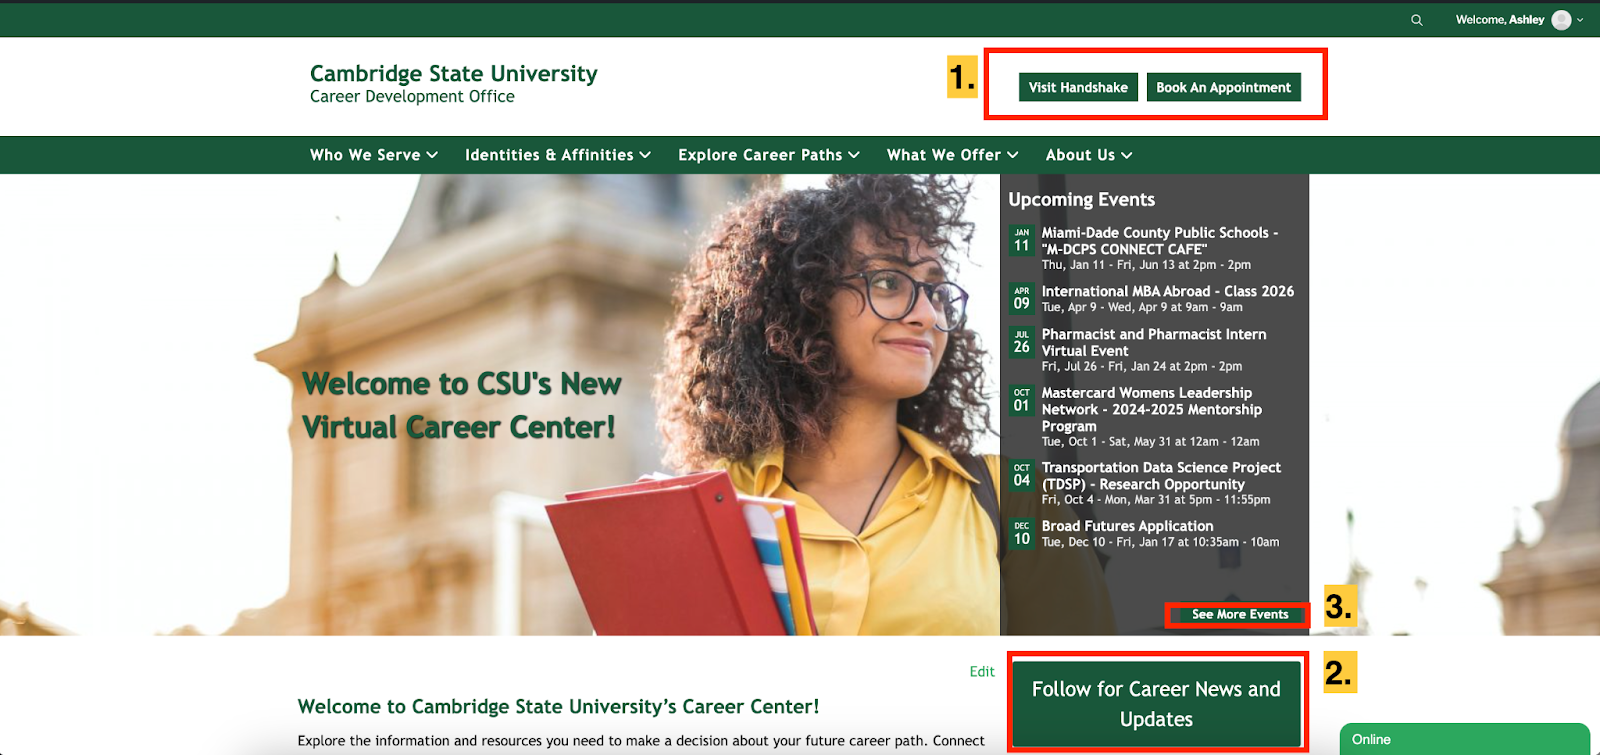Screen dimensions: 1600x755
Task: Click the search magnifier icon
Action: 1416,20
